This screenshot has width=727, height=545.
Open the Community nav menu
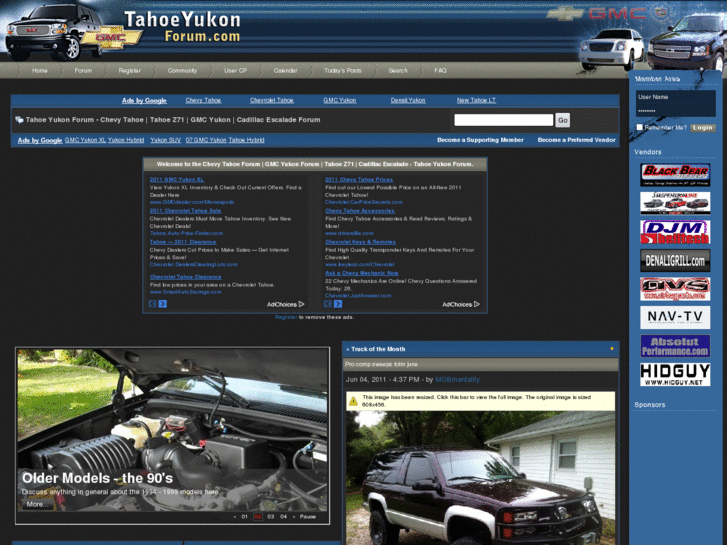[x=182, y=71]
